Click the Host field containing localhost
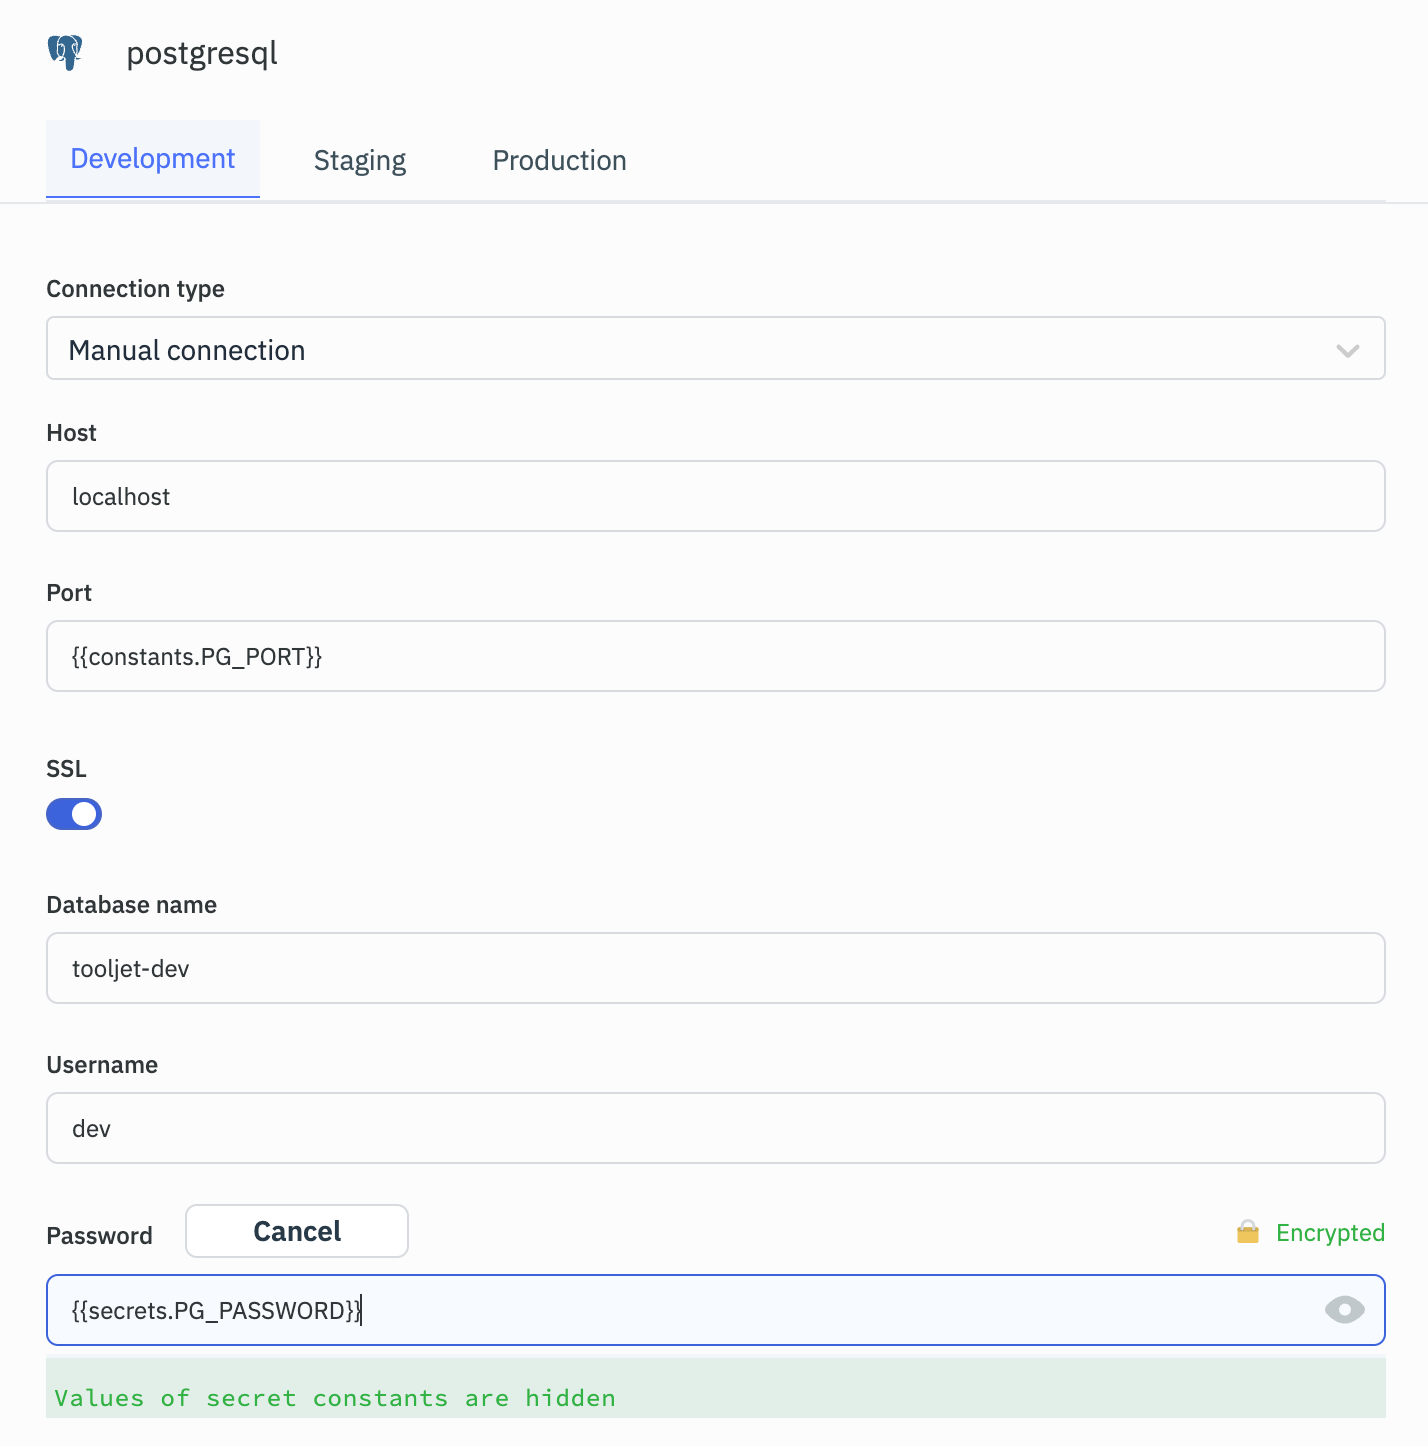Image resolution: width=1428 pixels, height=1446 pixels. pyautogui.click(x=714, y=496)
